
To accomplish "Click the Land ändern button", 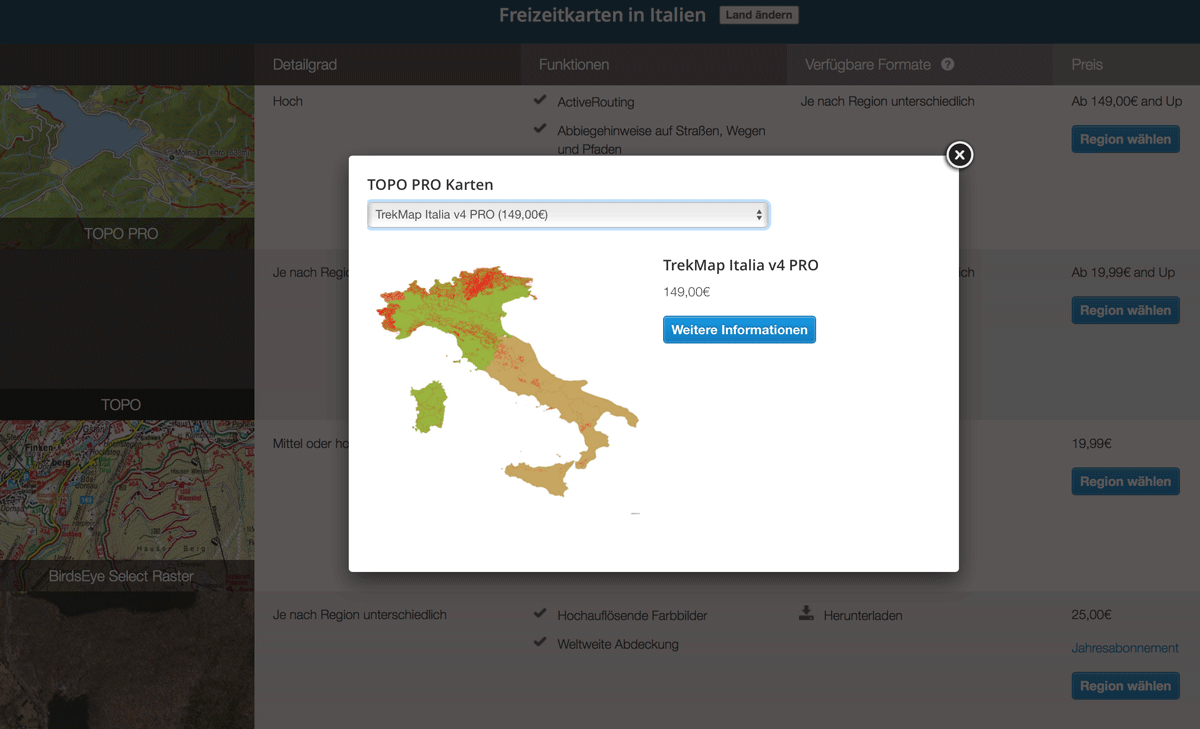I will coord(758,15).
